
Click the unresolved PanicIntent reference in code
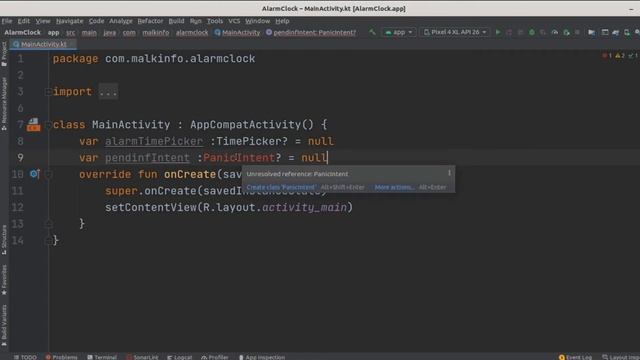(238, 158)
